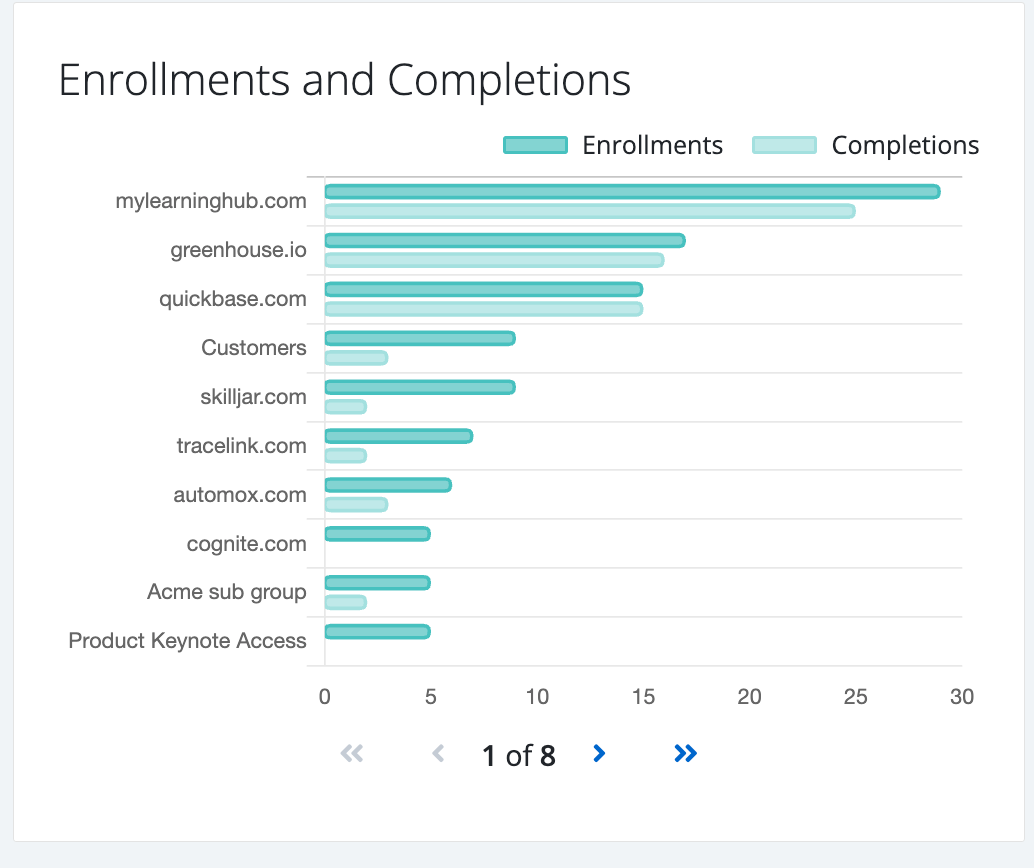Go to the previous page arrow

pos(437,754)
